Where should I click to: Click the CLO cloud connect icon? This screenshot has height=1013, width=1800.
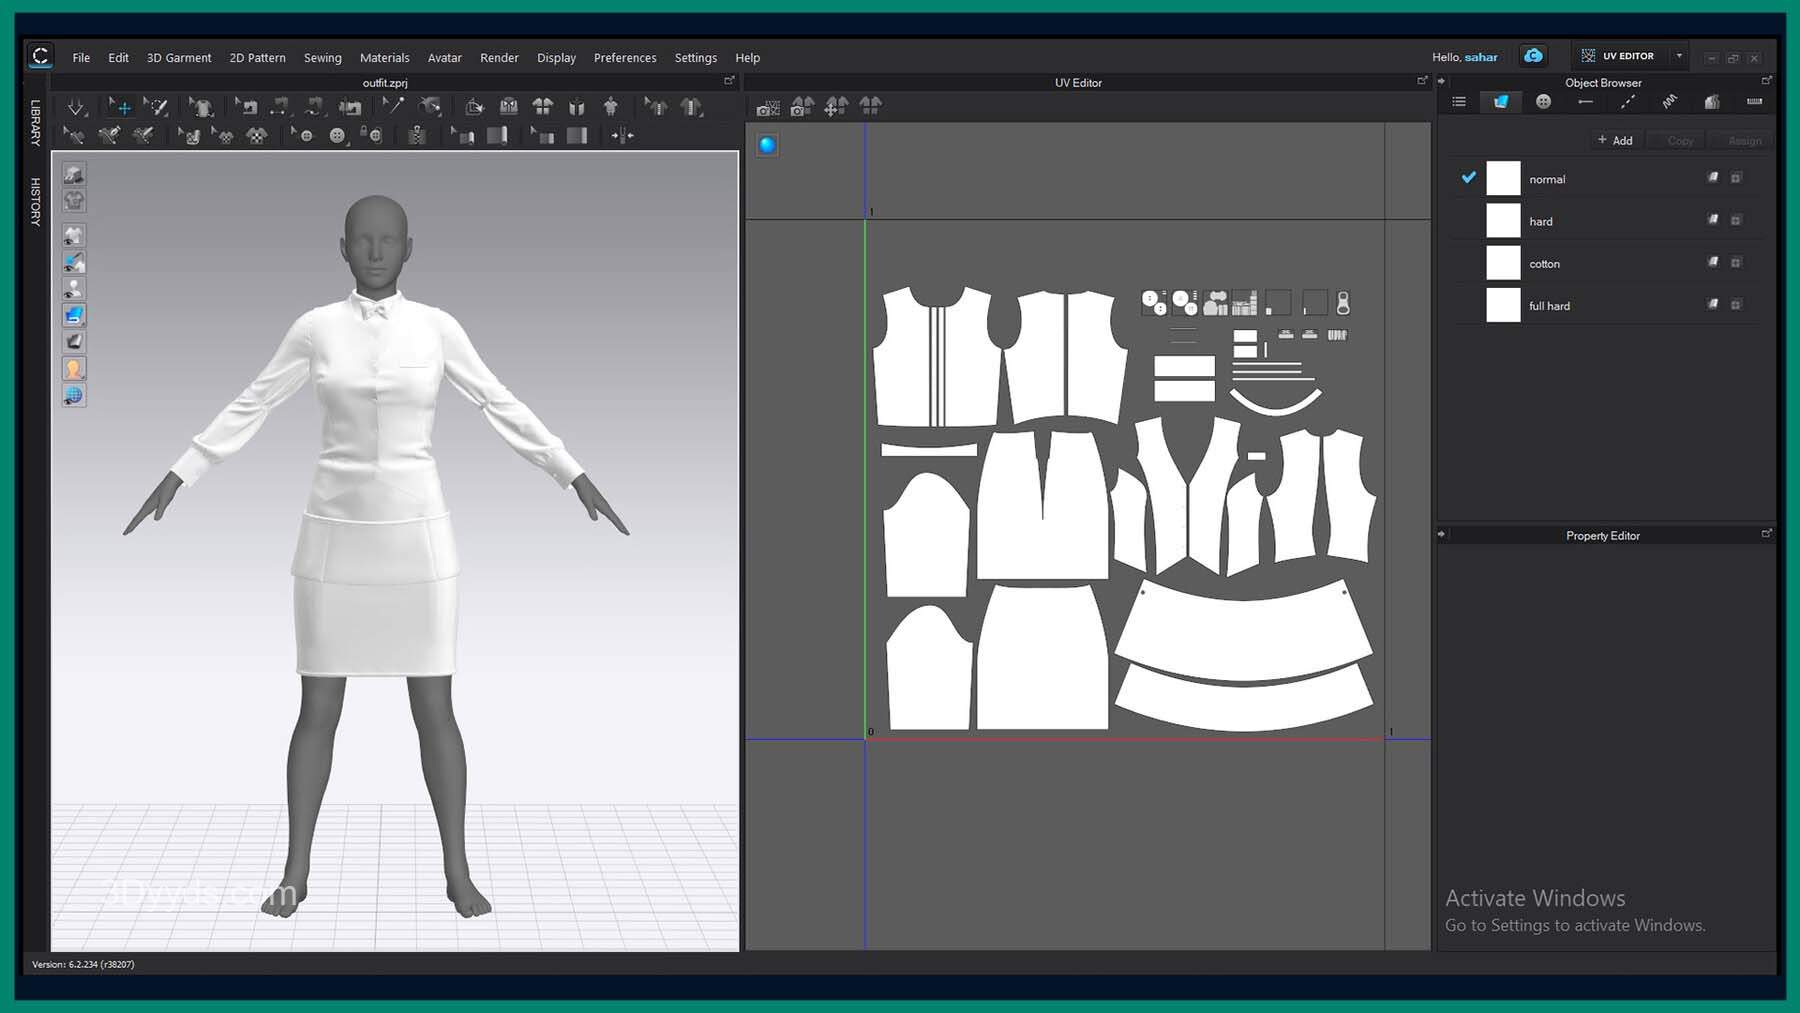[1533, 56]
